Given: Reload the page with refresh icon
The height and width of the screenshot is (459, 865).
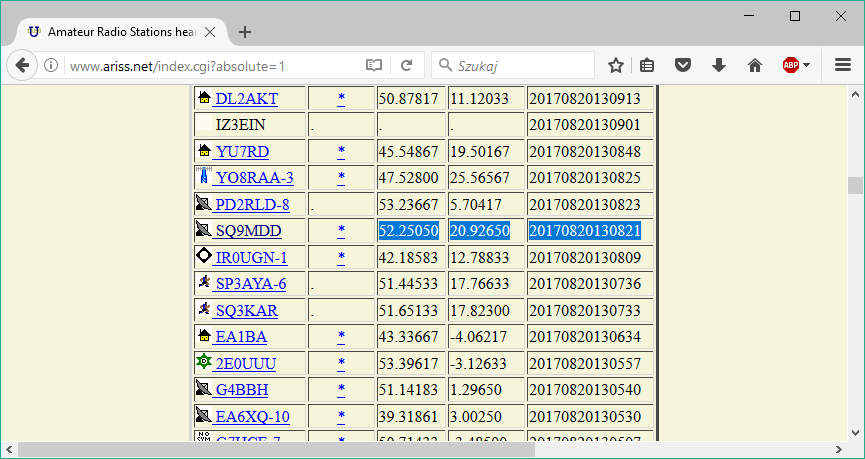Looking at the screenshot, I should pos(406,66).
